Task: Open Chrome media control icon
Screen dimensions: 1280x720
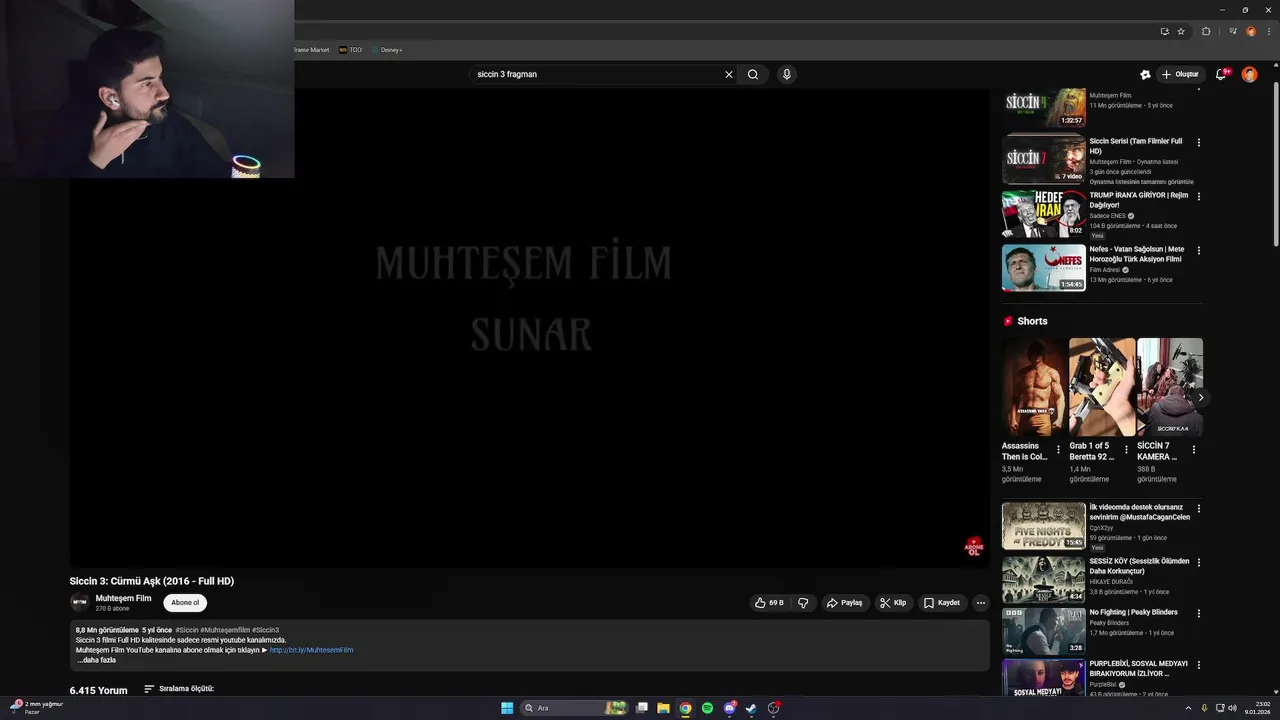Action: (x=1233, y=31)
